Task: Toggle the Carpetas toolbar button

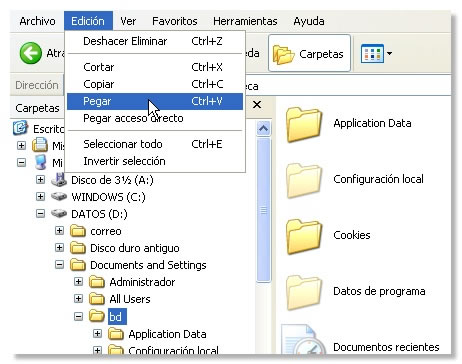Action: coord(309,53)
